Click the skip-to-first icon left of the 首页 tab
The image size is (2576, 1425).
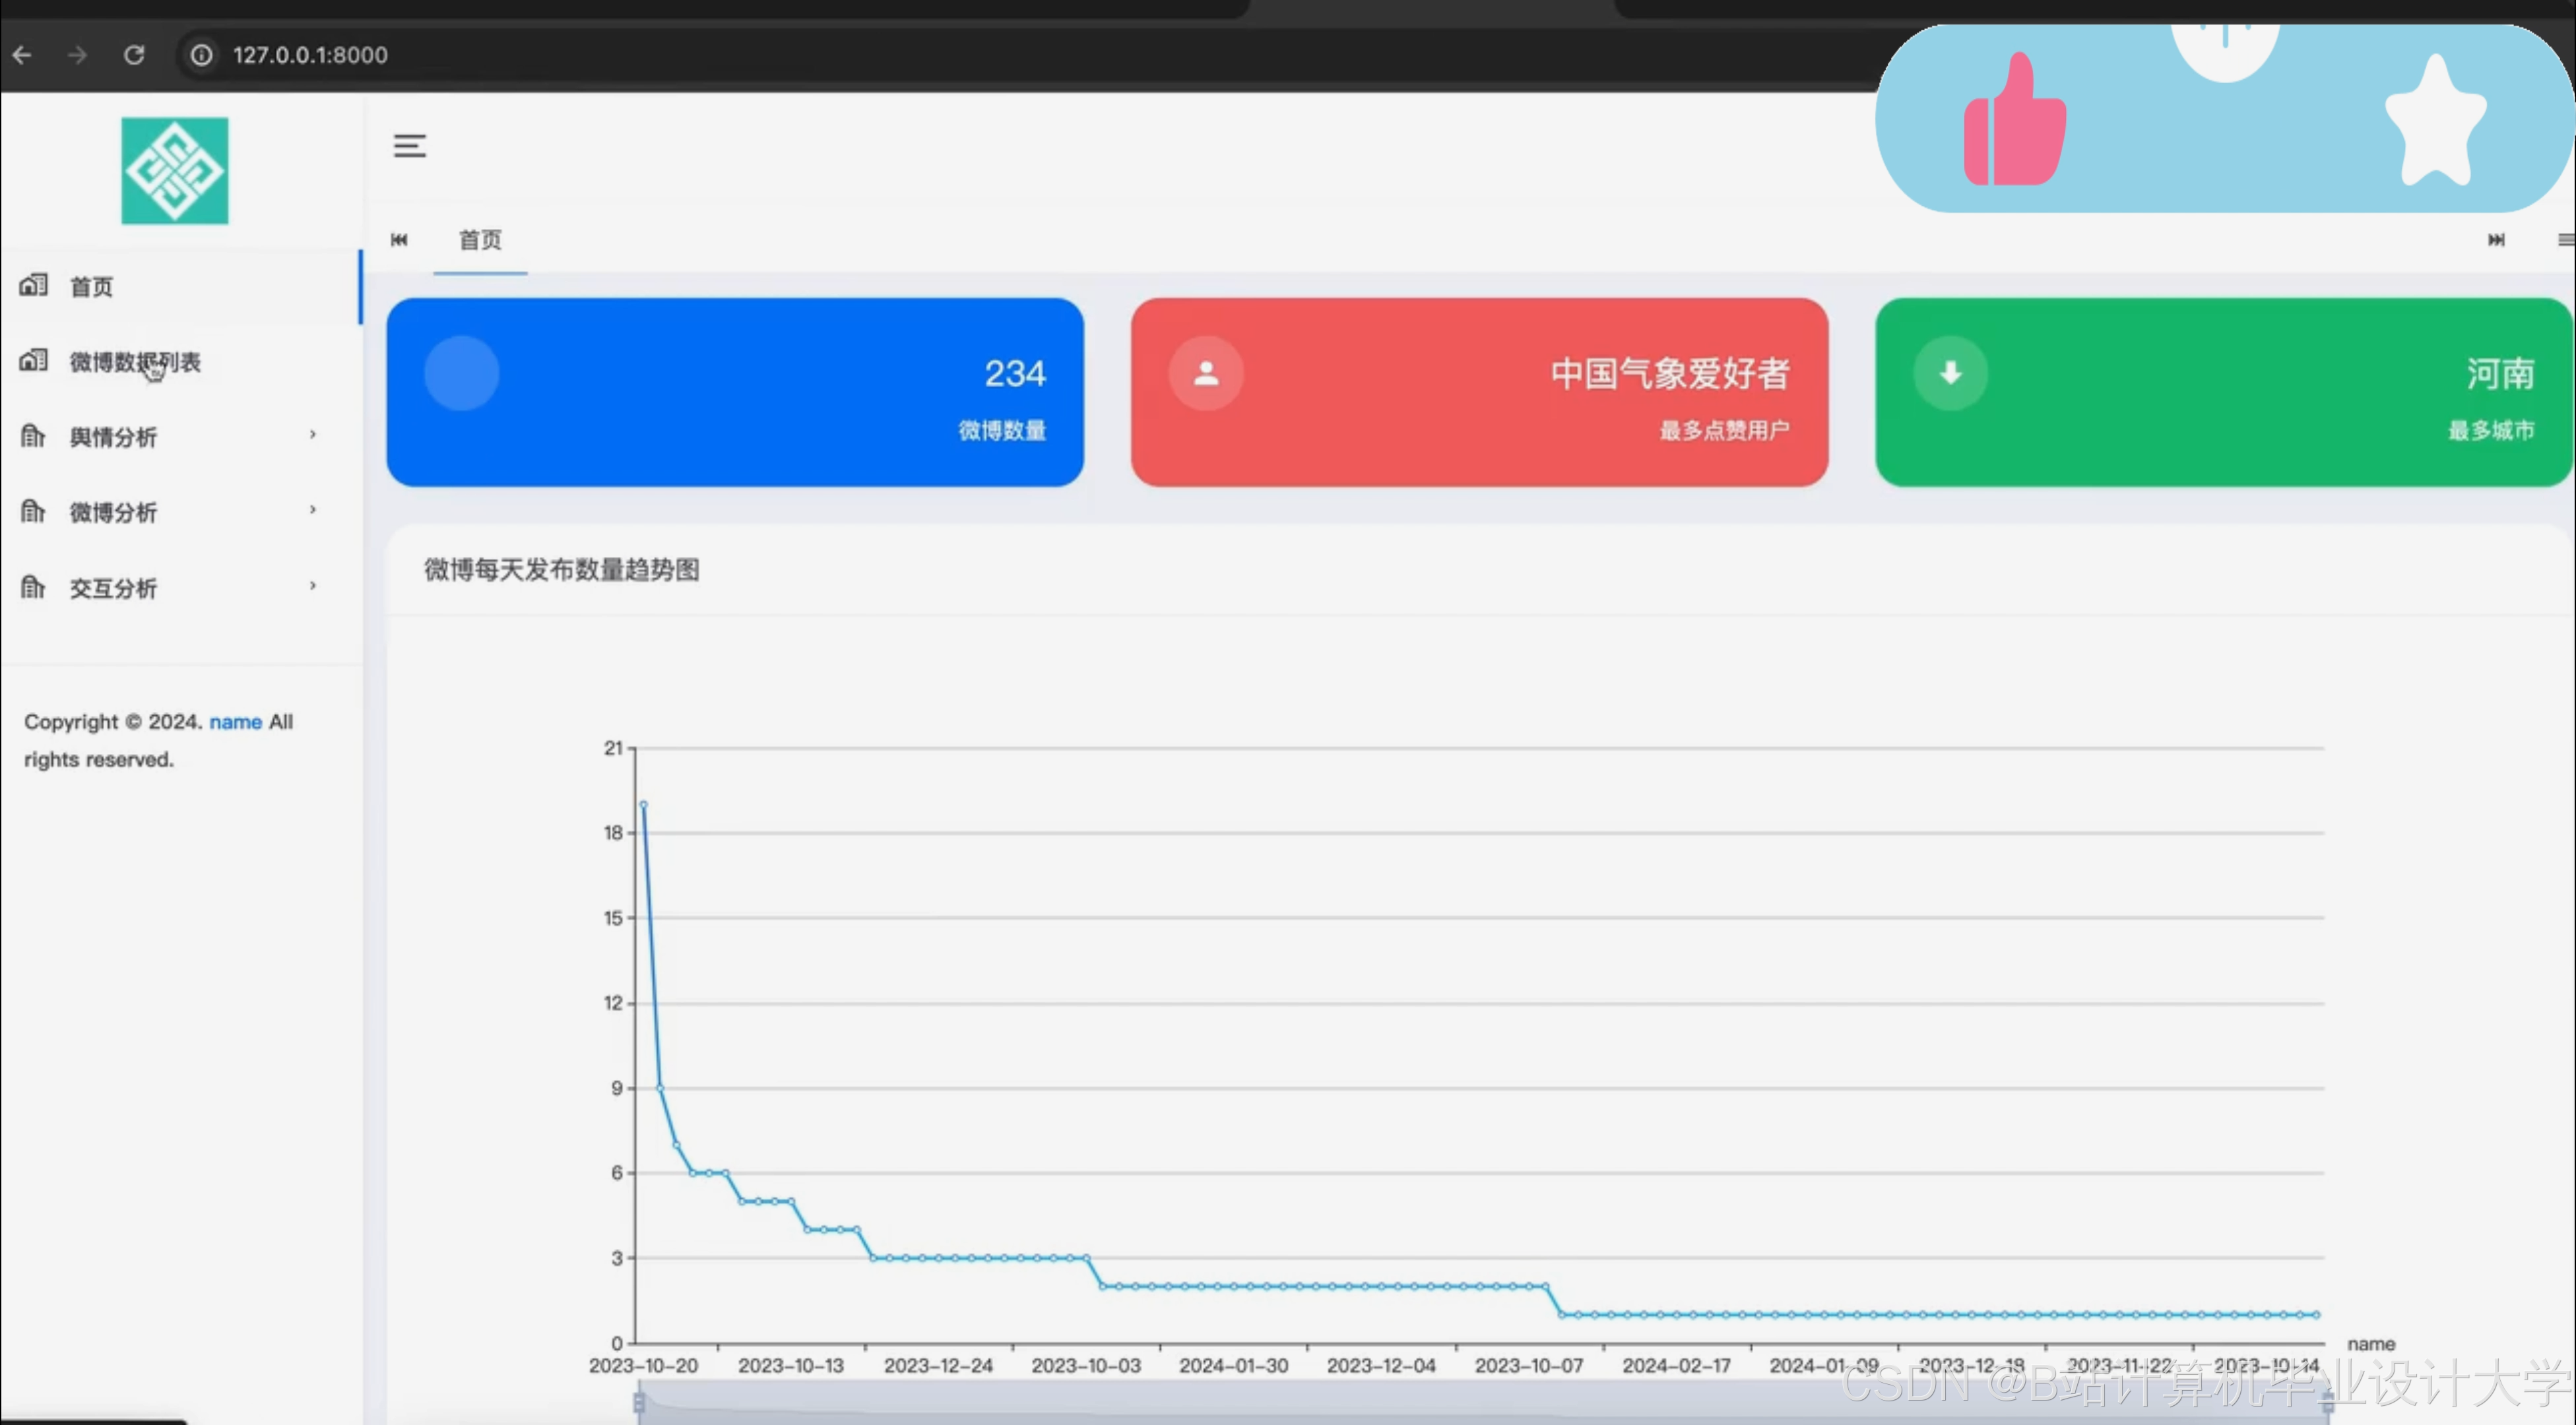[399, 240]
